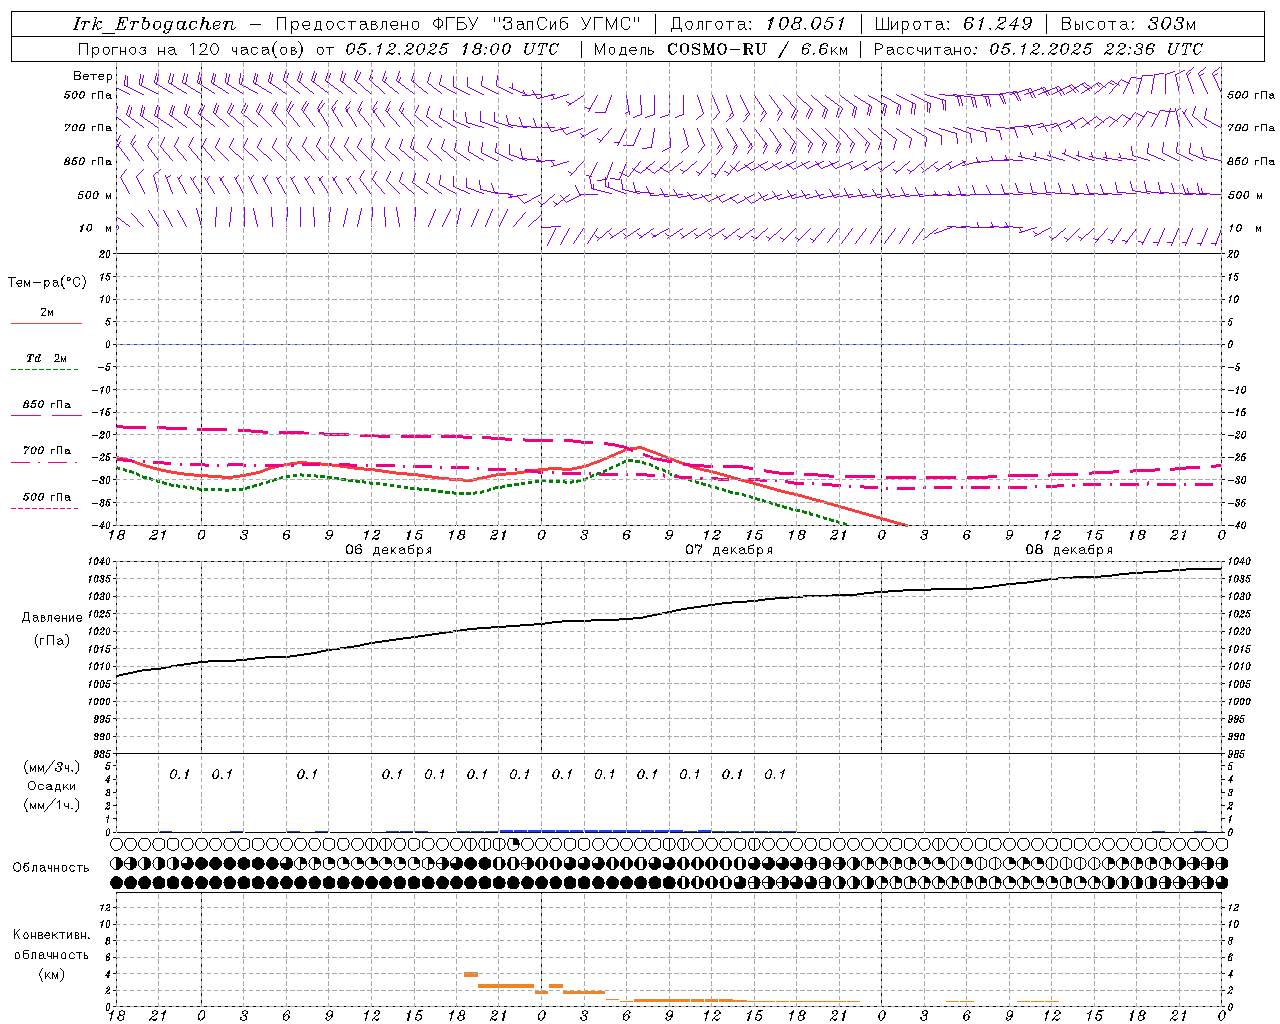Click the station name Irk_Erbogachen in the header
Screen dimensions: 1280x1024
[154, 24]
